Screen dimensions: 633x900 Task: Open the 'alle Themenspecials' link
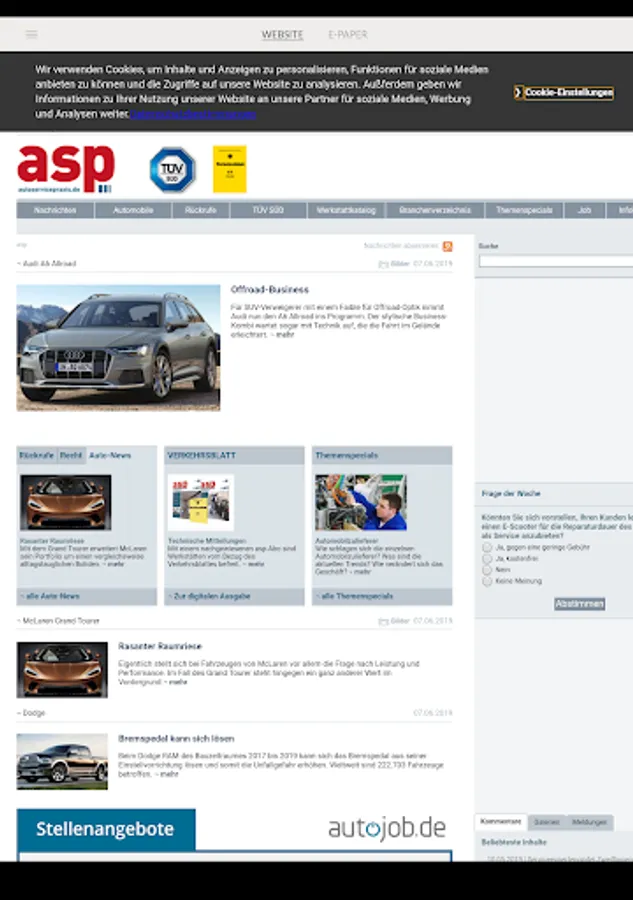click(x=355, y=596)
